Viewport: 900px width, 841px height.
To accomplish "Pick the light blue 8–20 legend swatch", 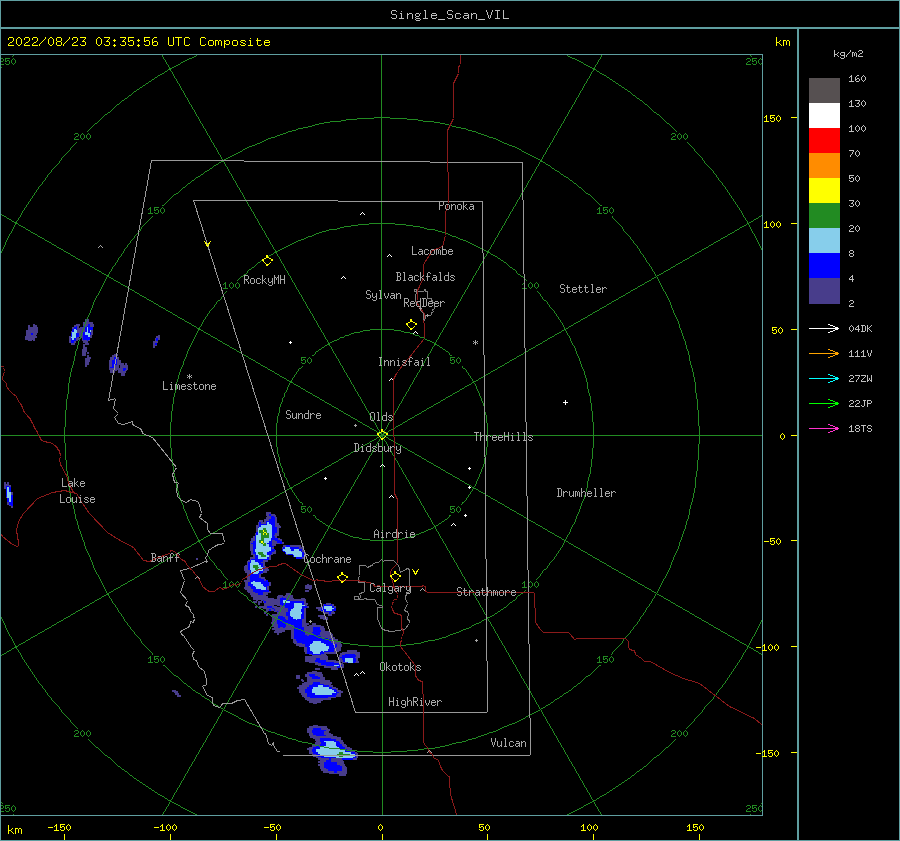I will click(x=824, y=241).
